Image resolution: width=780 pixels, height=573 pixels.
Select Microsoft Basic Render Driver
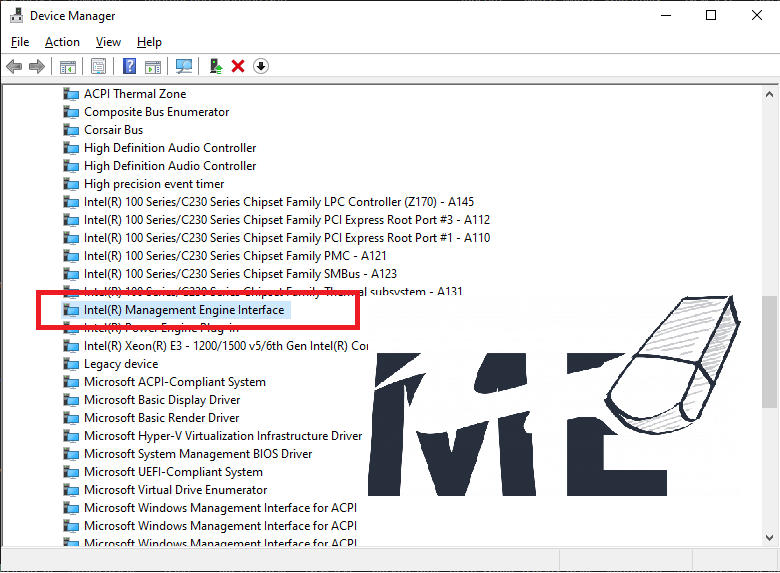point(162,418)
